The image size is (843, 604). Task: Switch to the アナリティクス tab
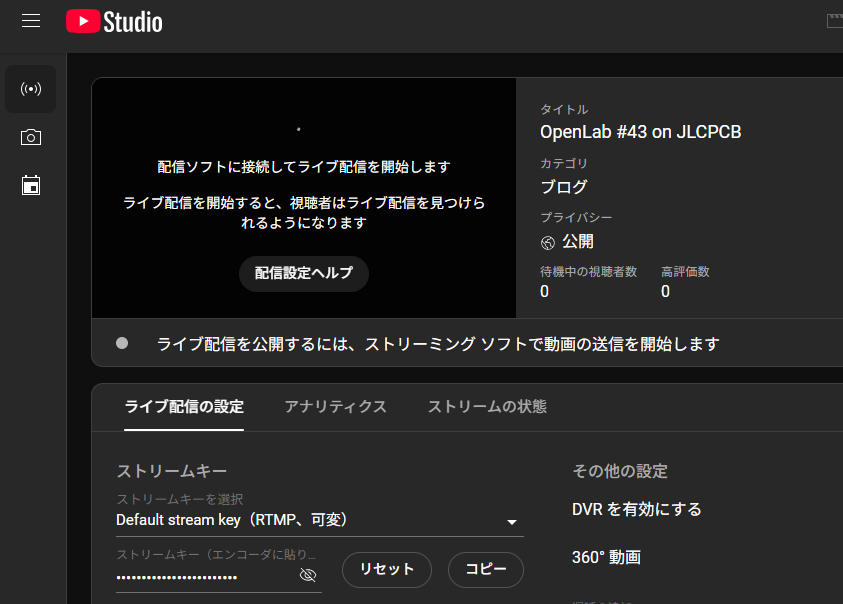[333, 407]
